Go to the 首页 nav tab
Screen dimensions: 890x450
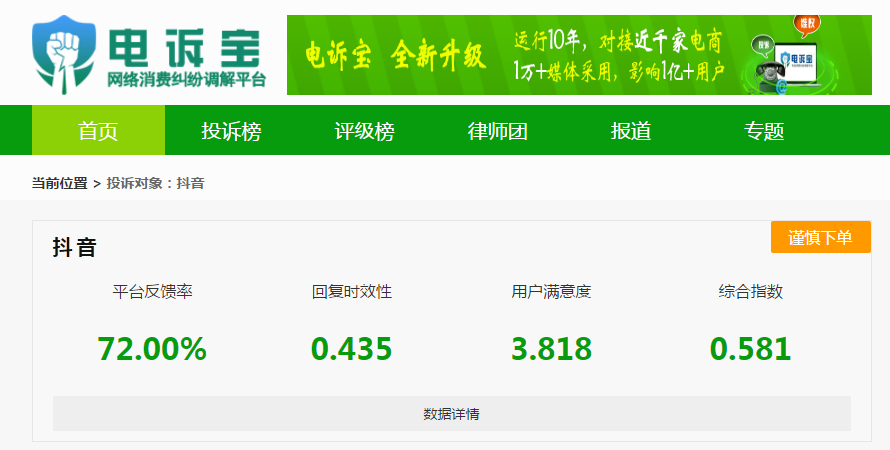[x=98, y=130]
